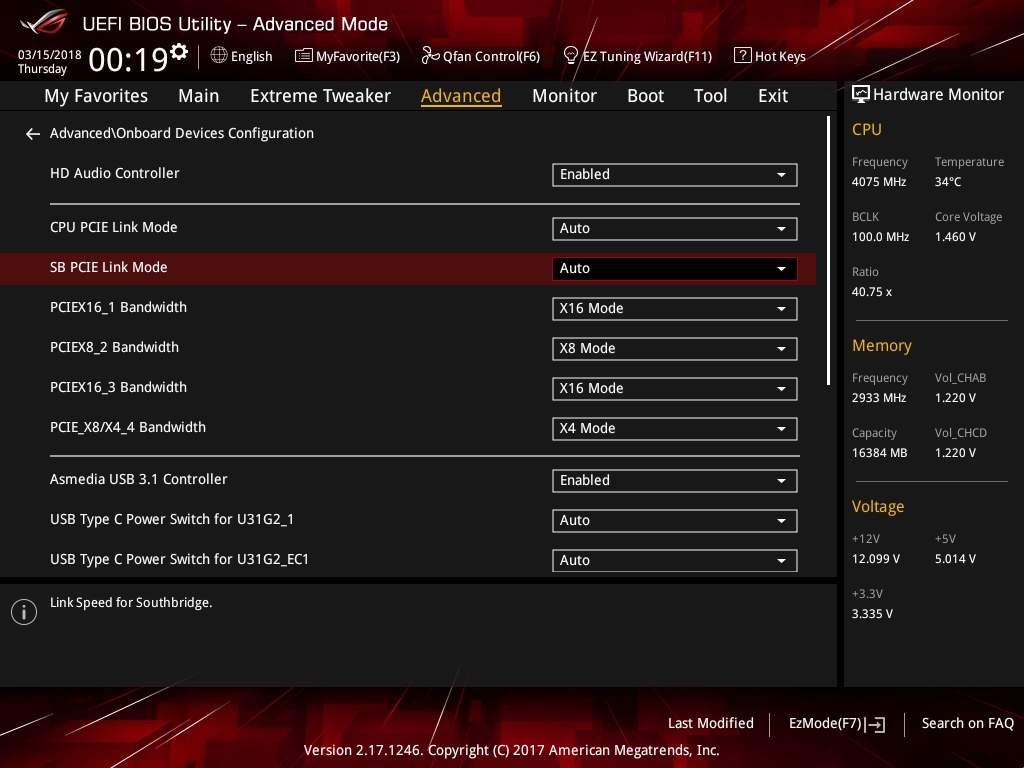
Task: Click the back arrow beside the breadcrumb
Action: tap(33, 134)
